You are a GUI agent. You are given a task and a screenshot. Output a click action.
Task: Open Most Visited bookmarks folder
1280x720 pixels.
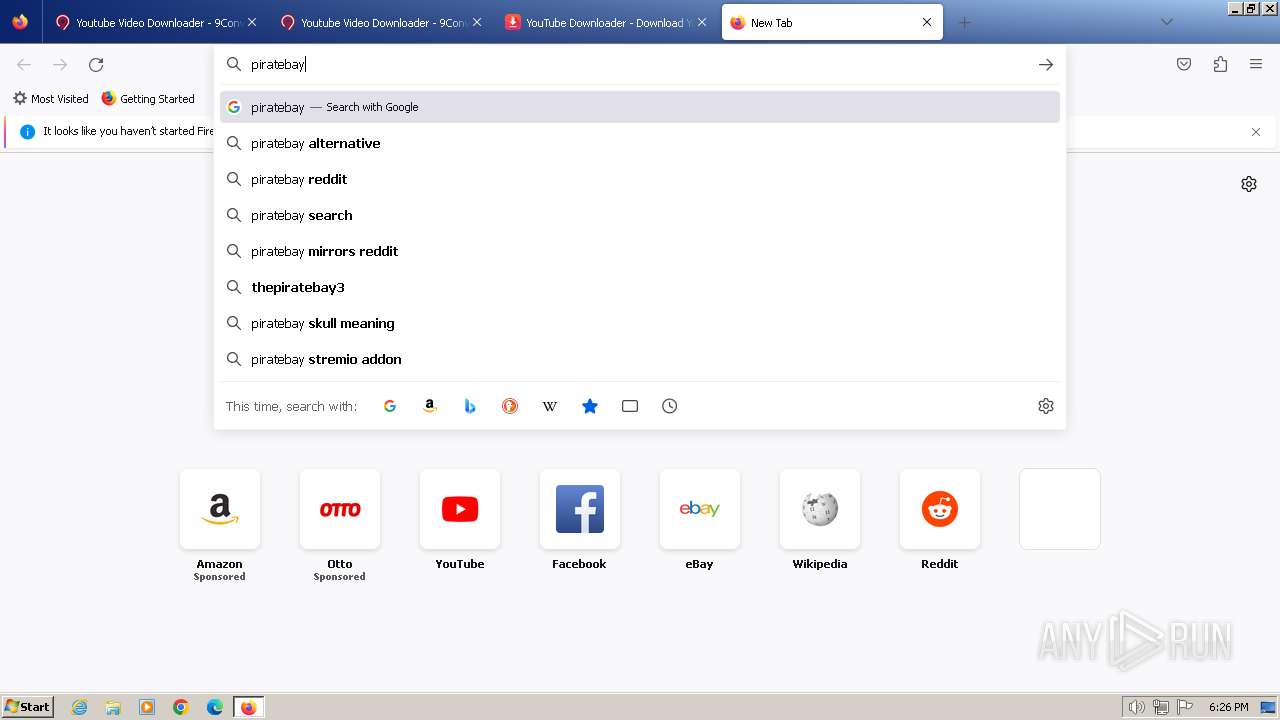[51, 99]
